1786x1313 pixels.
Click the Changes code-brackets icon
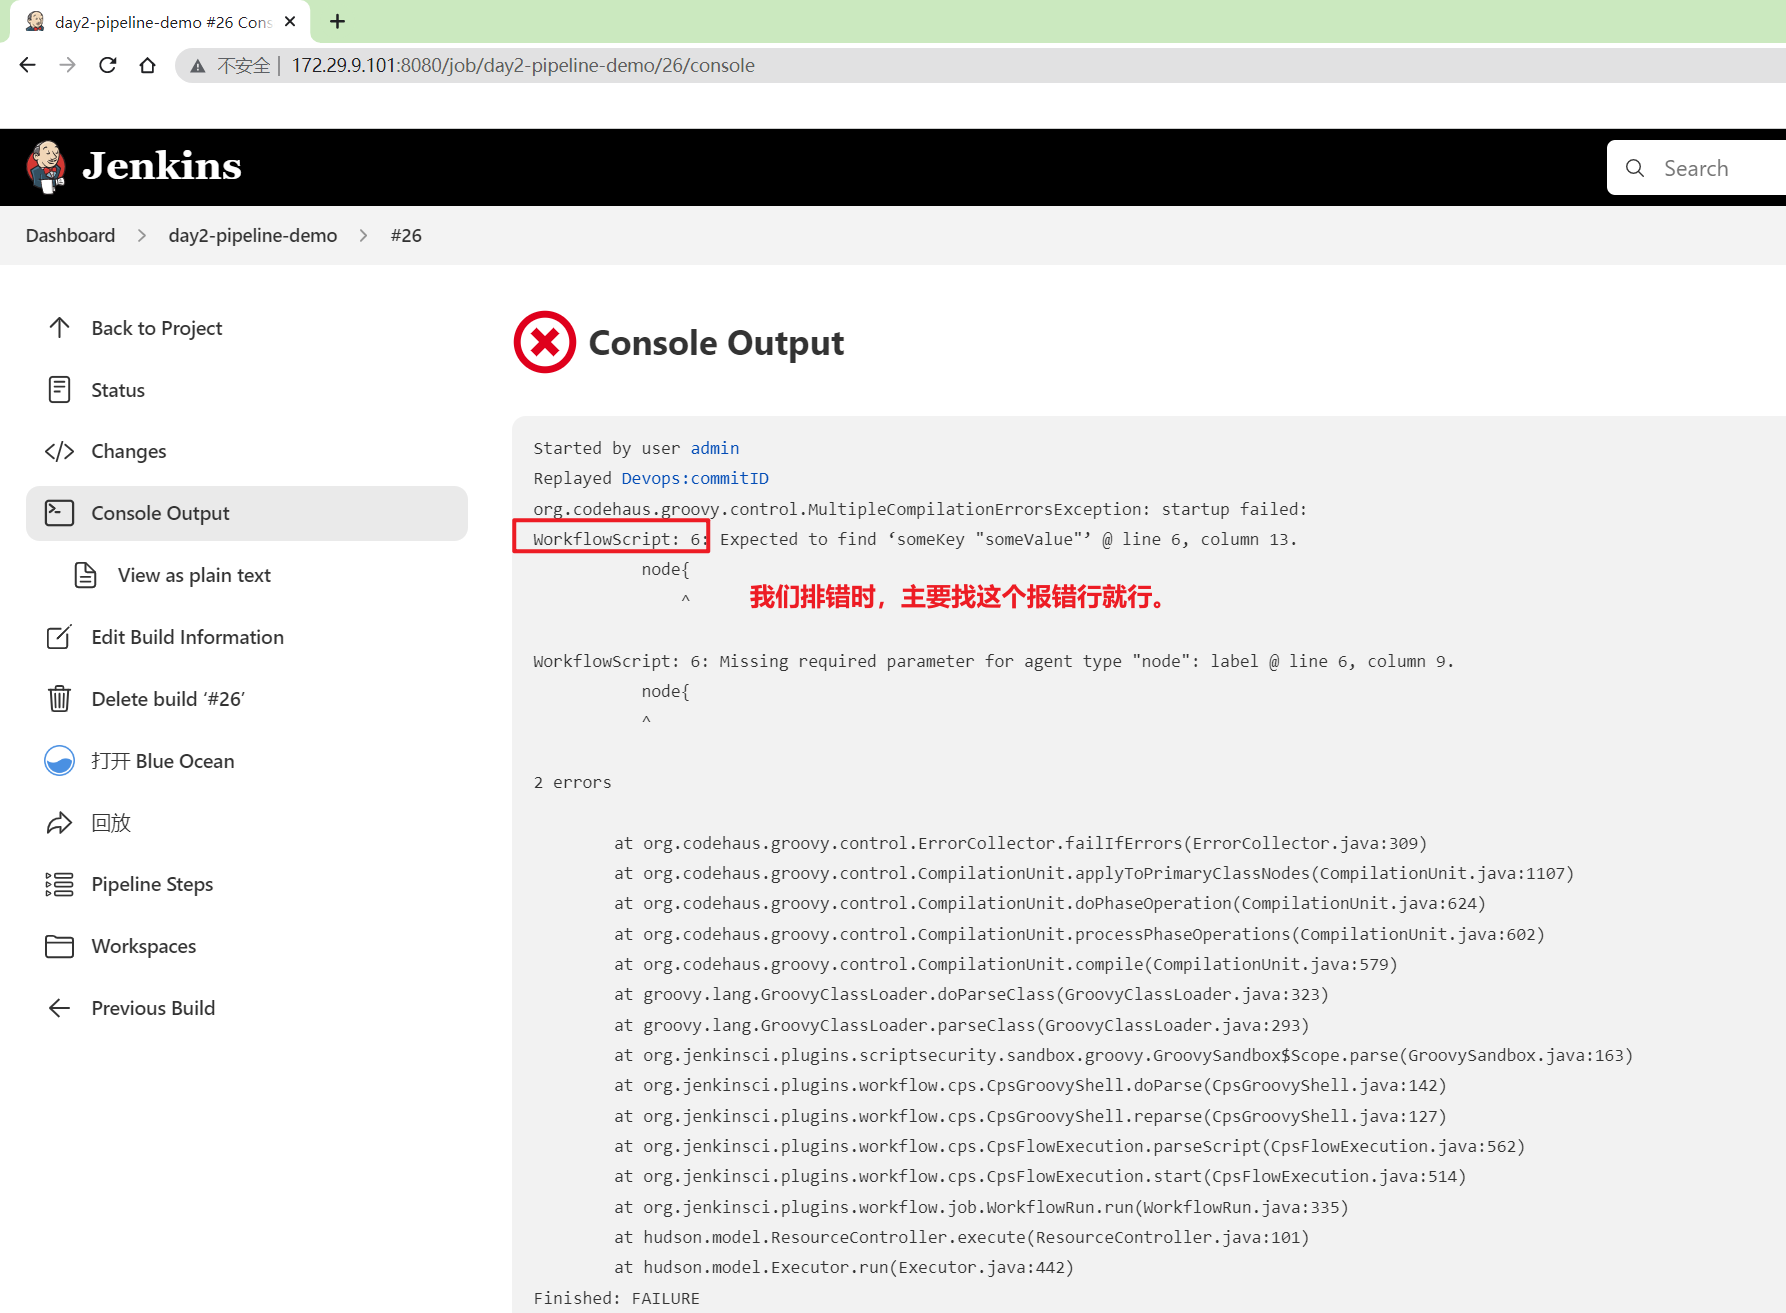[59, 451]
